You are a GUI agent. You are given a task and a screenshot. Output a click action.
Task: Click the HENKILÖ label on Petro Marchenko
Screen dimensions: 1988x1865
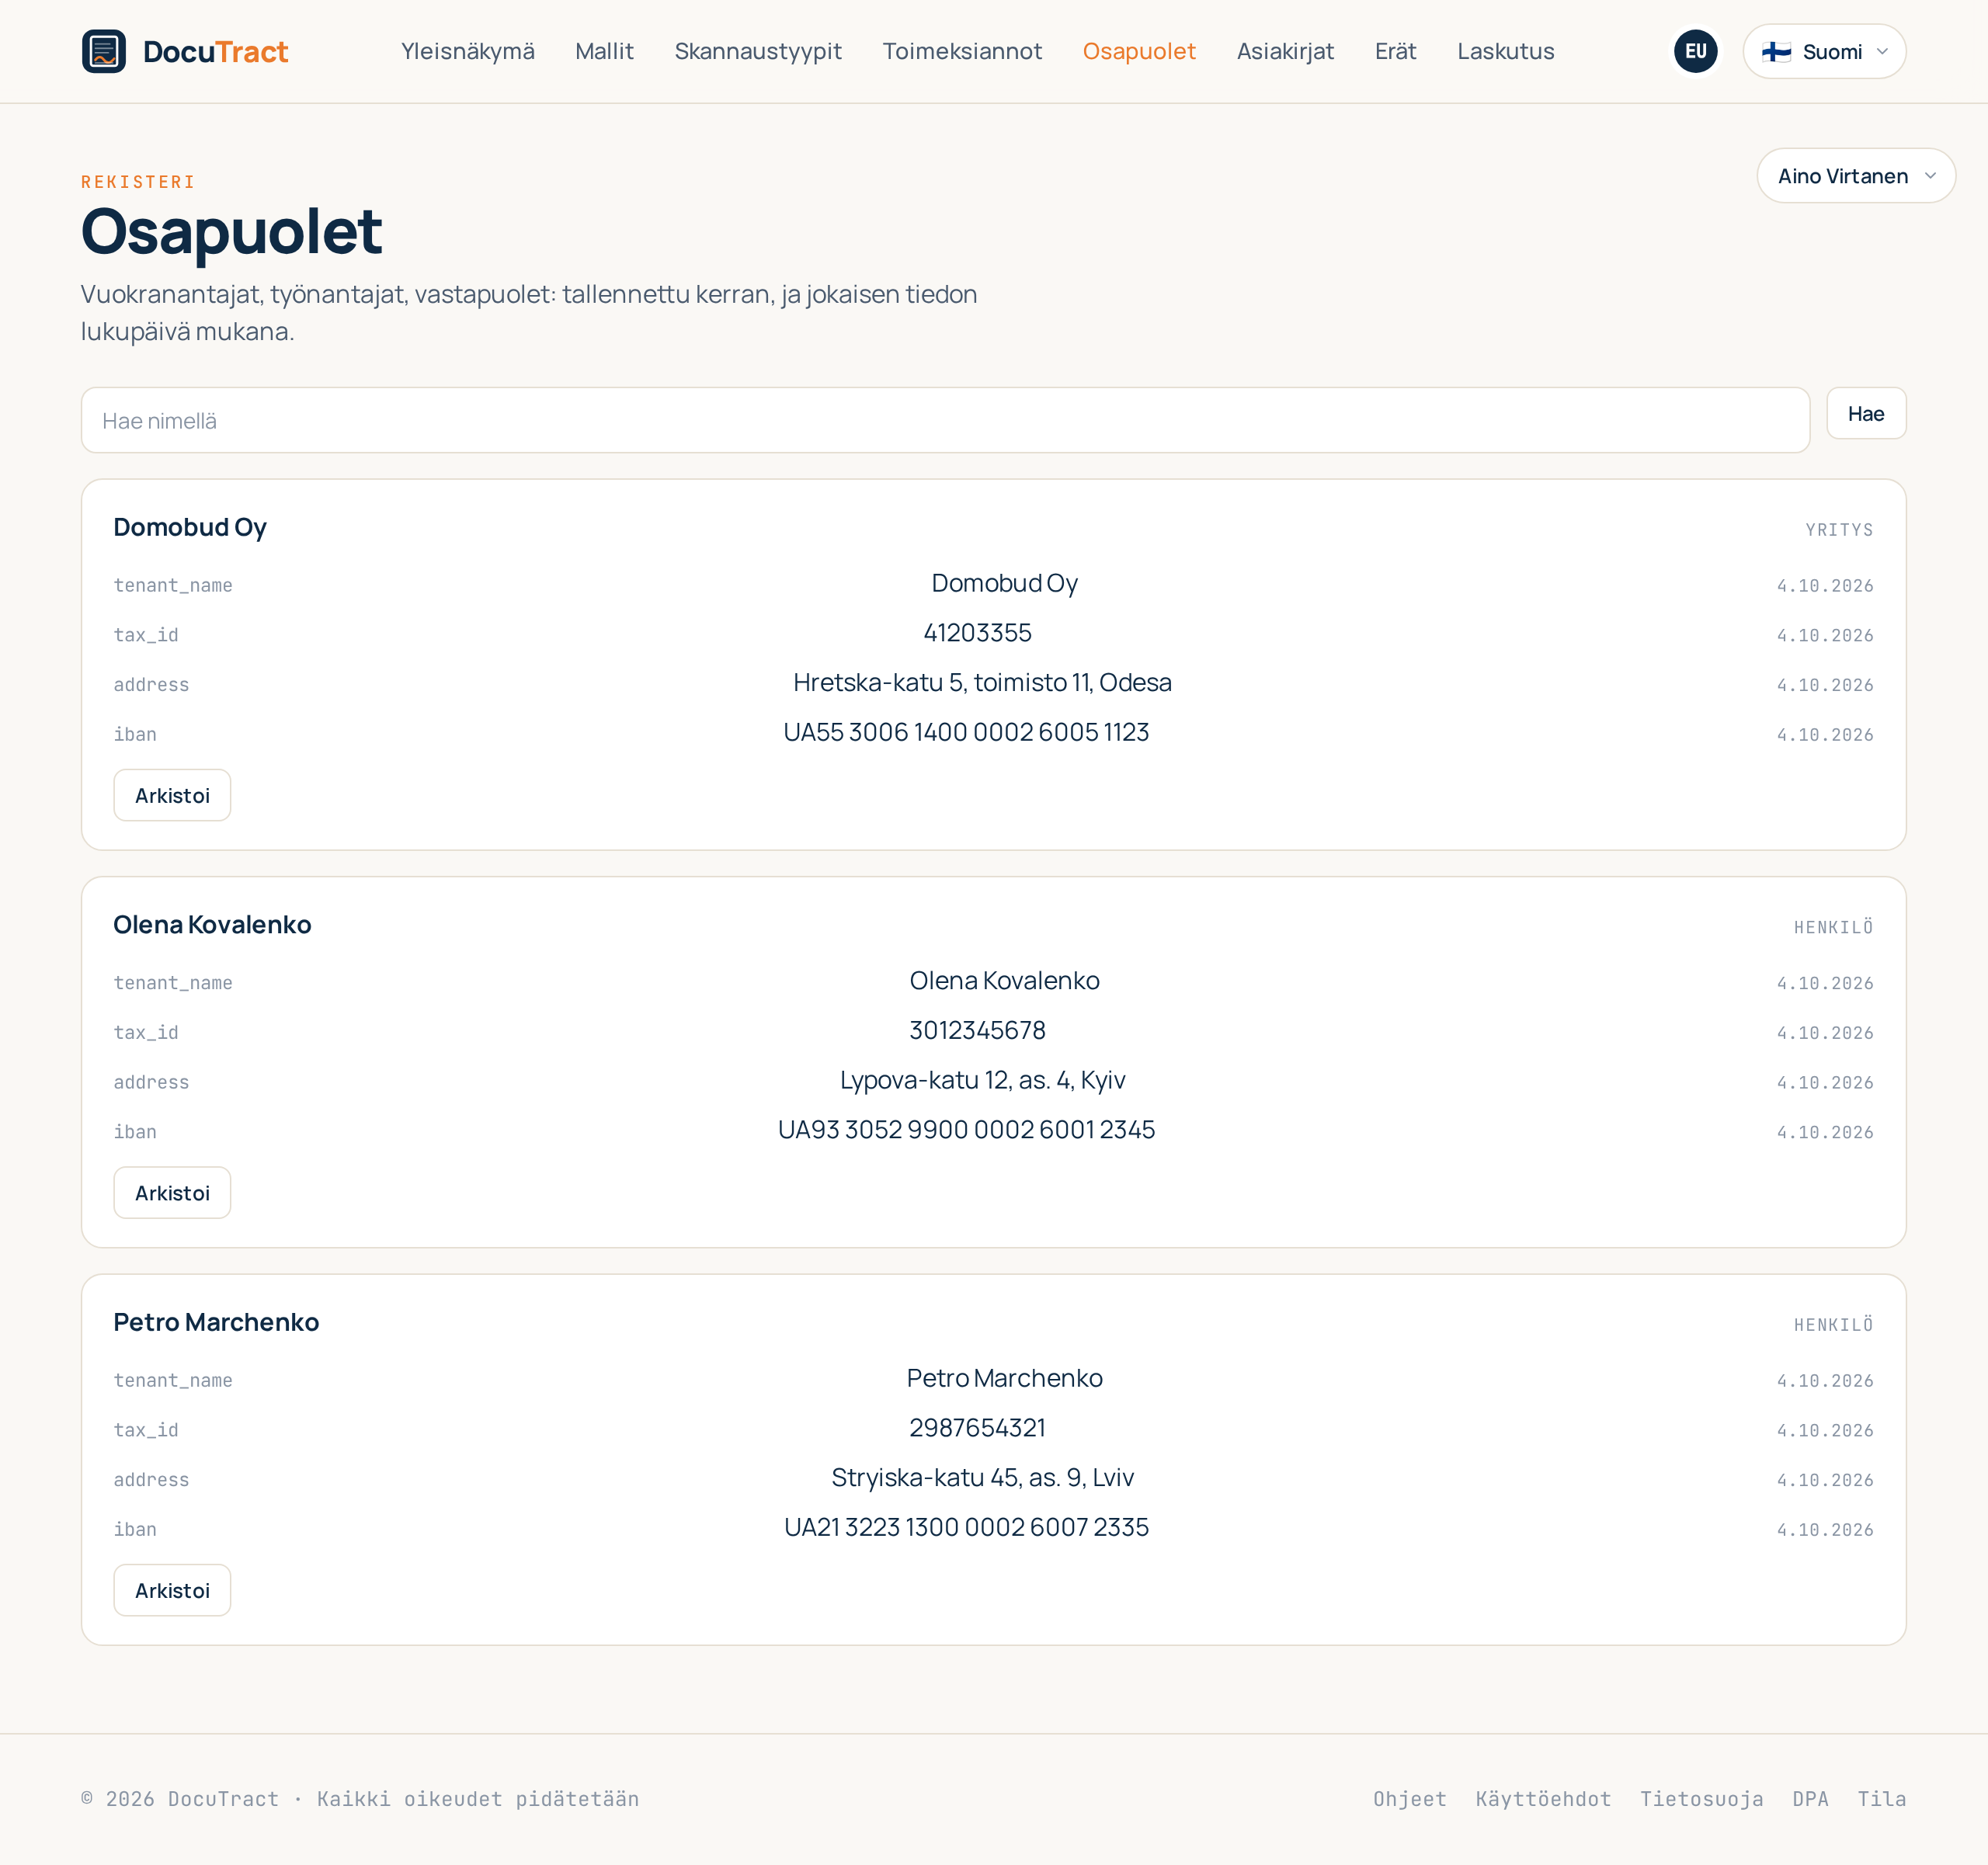click(x=1833, y=1325)
